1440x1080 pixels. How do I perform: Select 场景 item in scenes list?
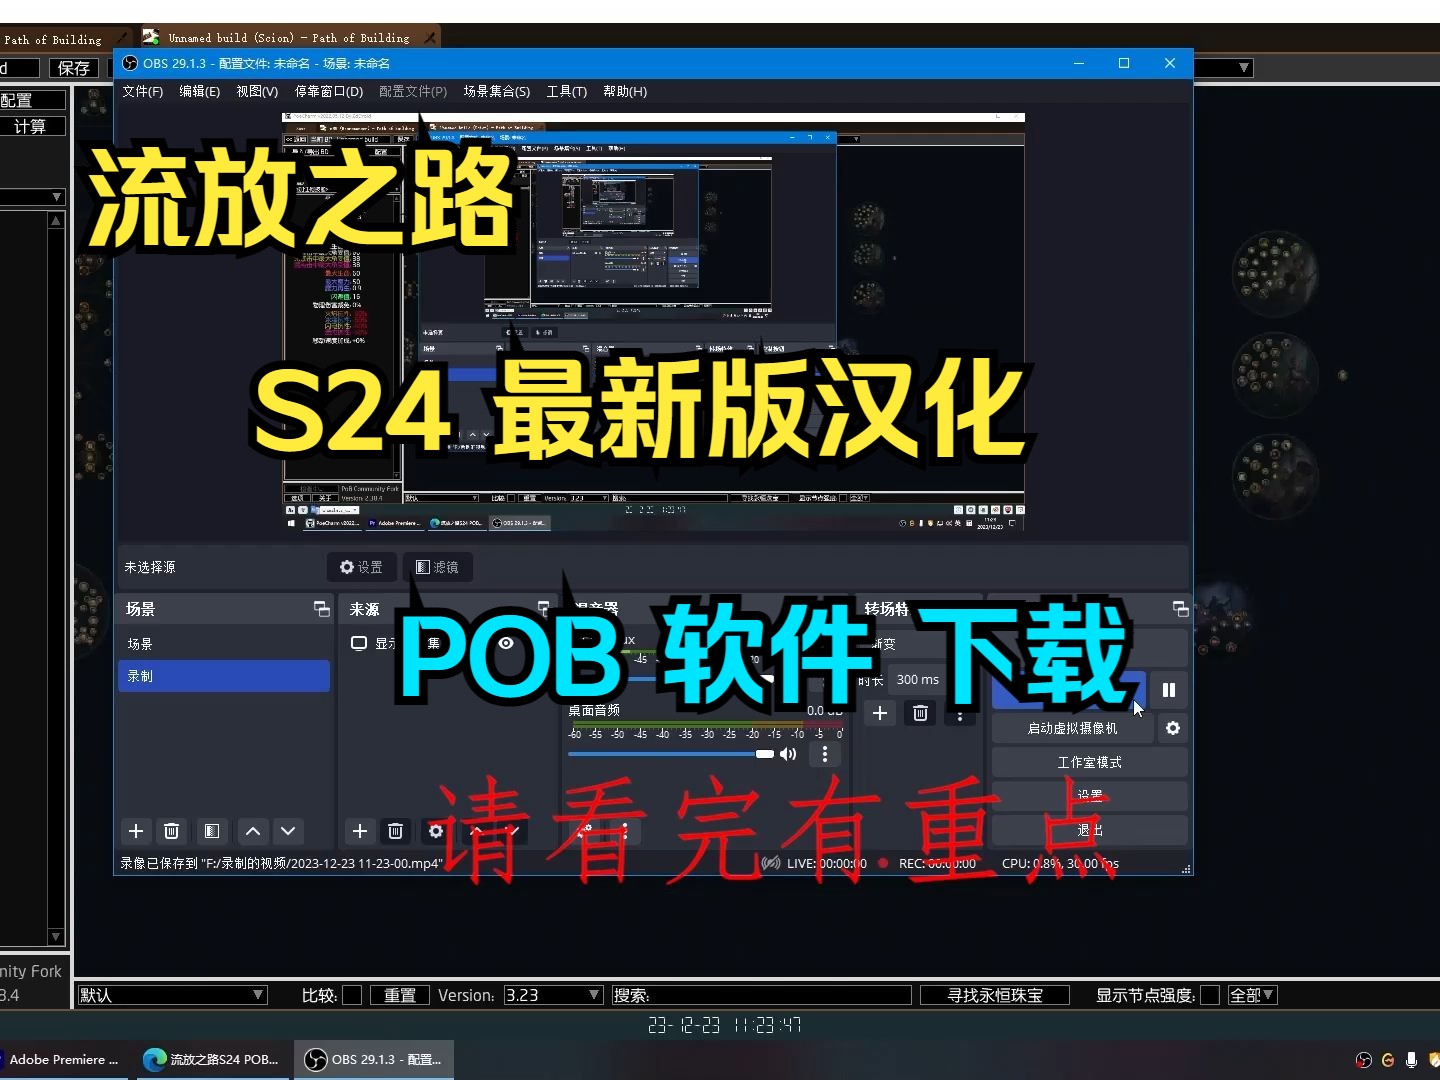224,644
